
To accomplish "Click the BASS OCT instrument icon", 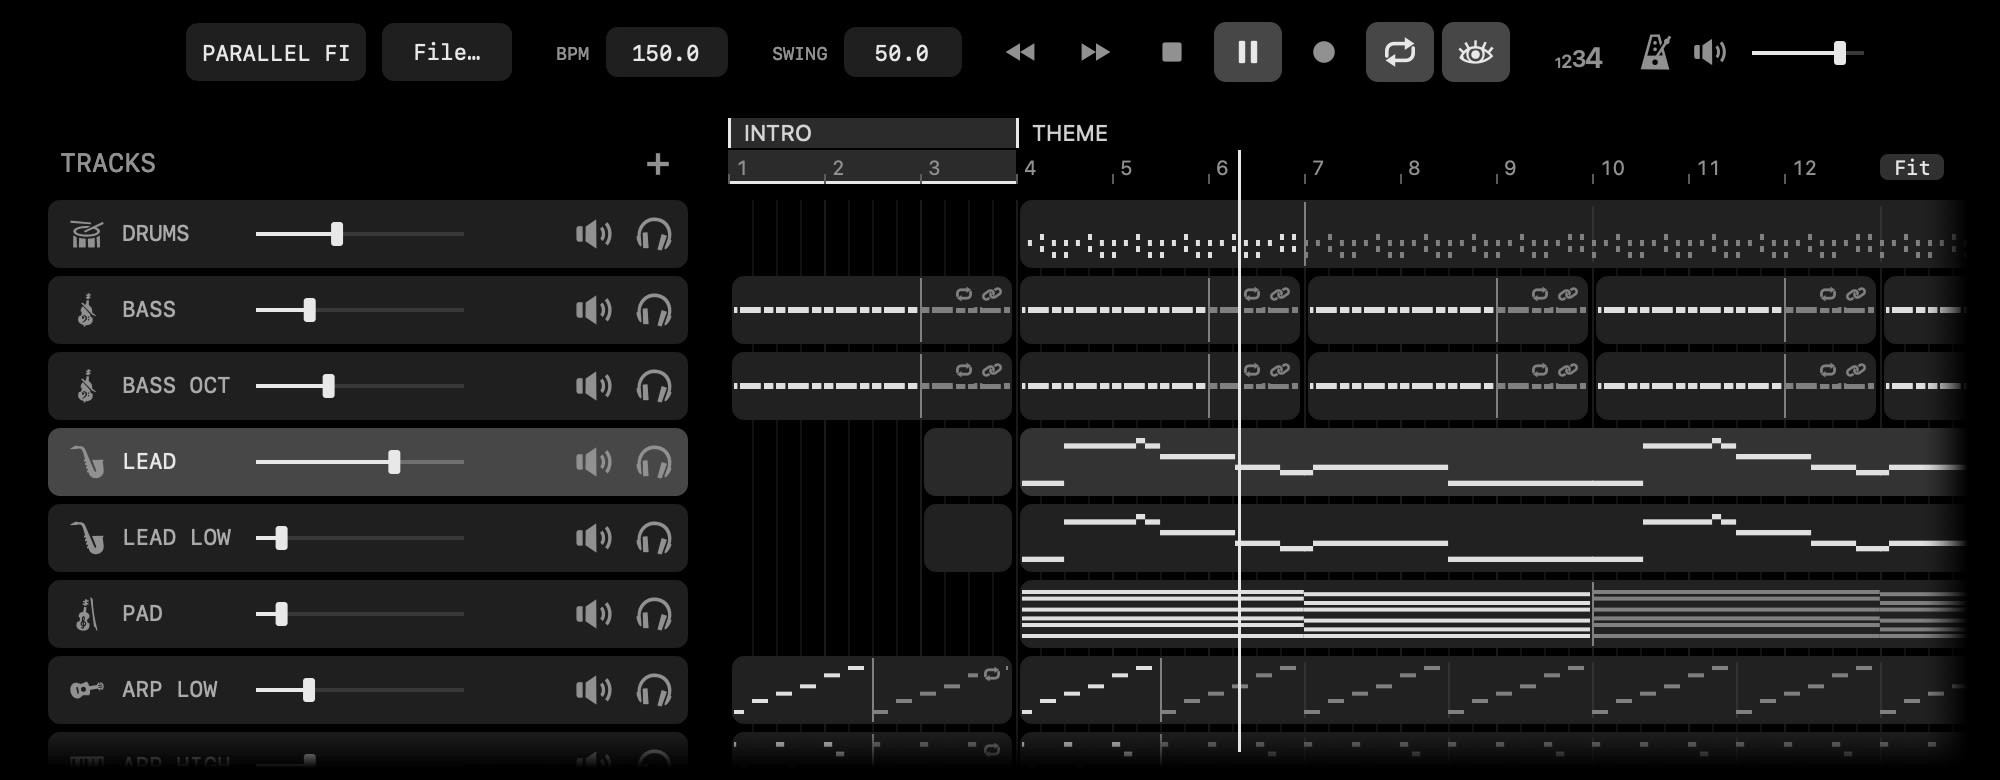I will coord(87,386).
